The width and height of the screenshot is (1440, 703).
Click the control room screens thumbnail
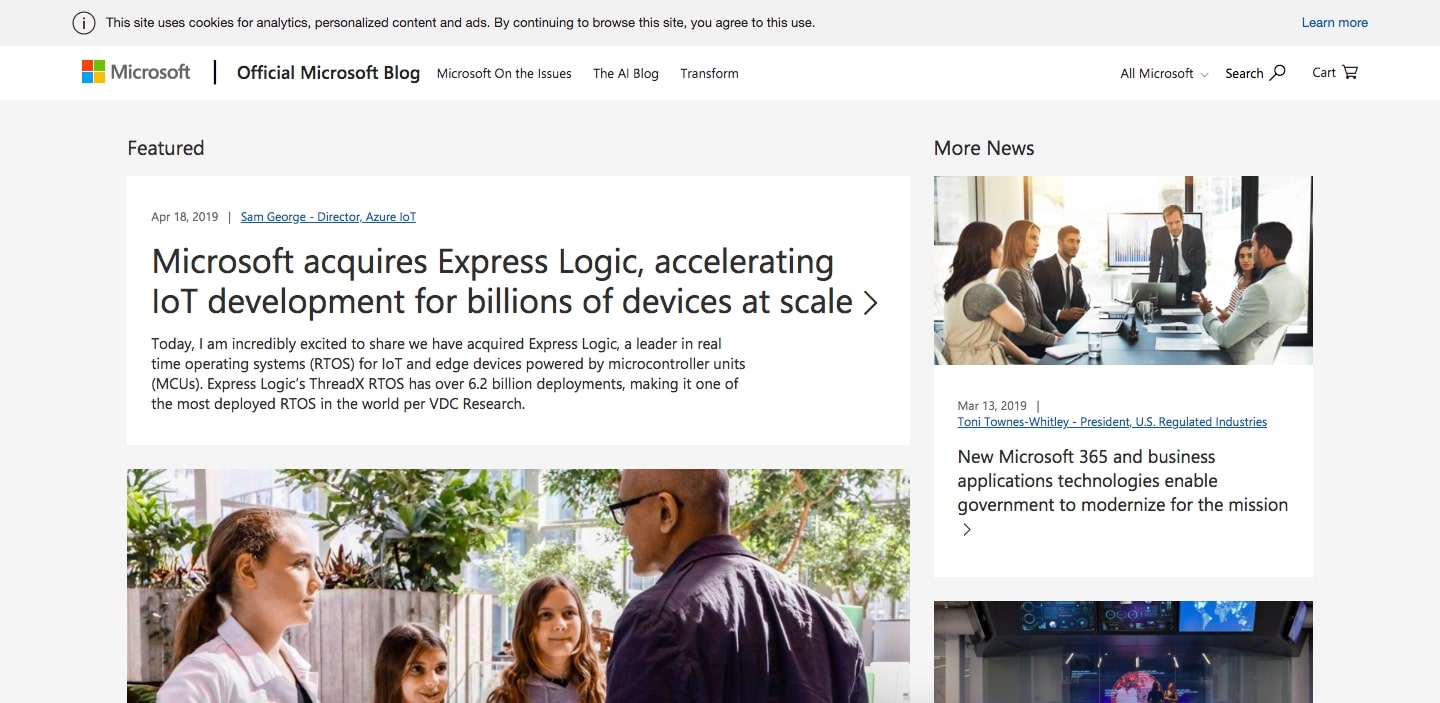pos(1123,652)
